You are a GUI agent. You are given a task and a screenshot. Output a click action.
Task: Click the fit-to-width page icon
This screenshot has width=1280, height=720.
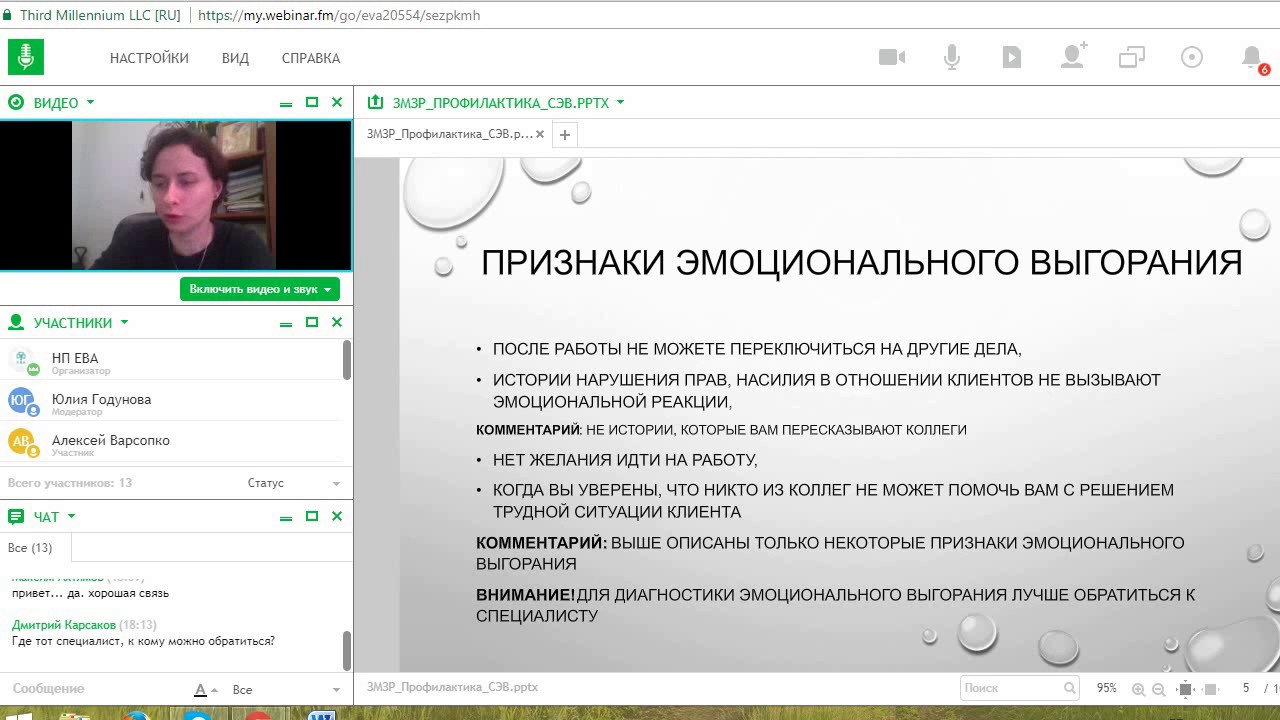click(1211, 689)
